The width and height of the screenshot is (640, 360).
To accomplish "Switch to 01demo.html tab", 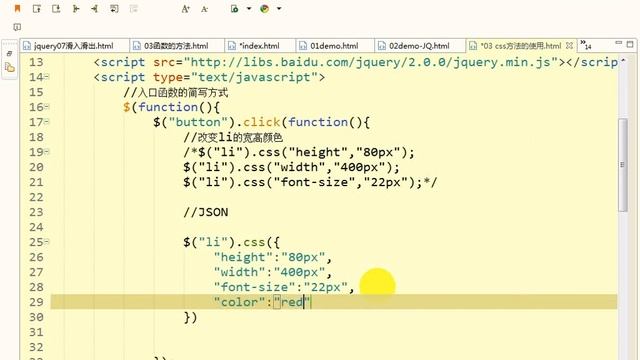I will click(x=335, y=46).
